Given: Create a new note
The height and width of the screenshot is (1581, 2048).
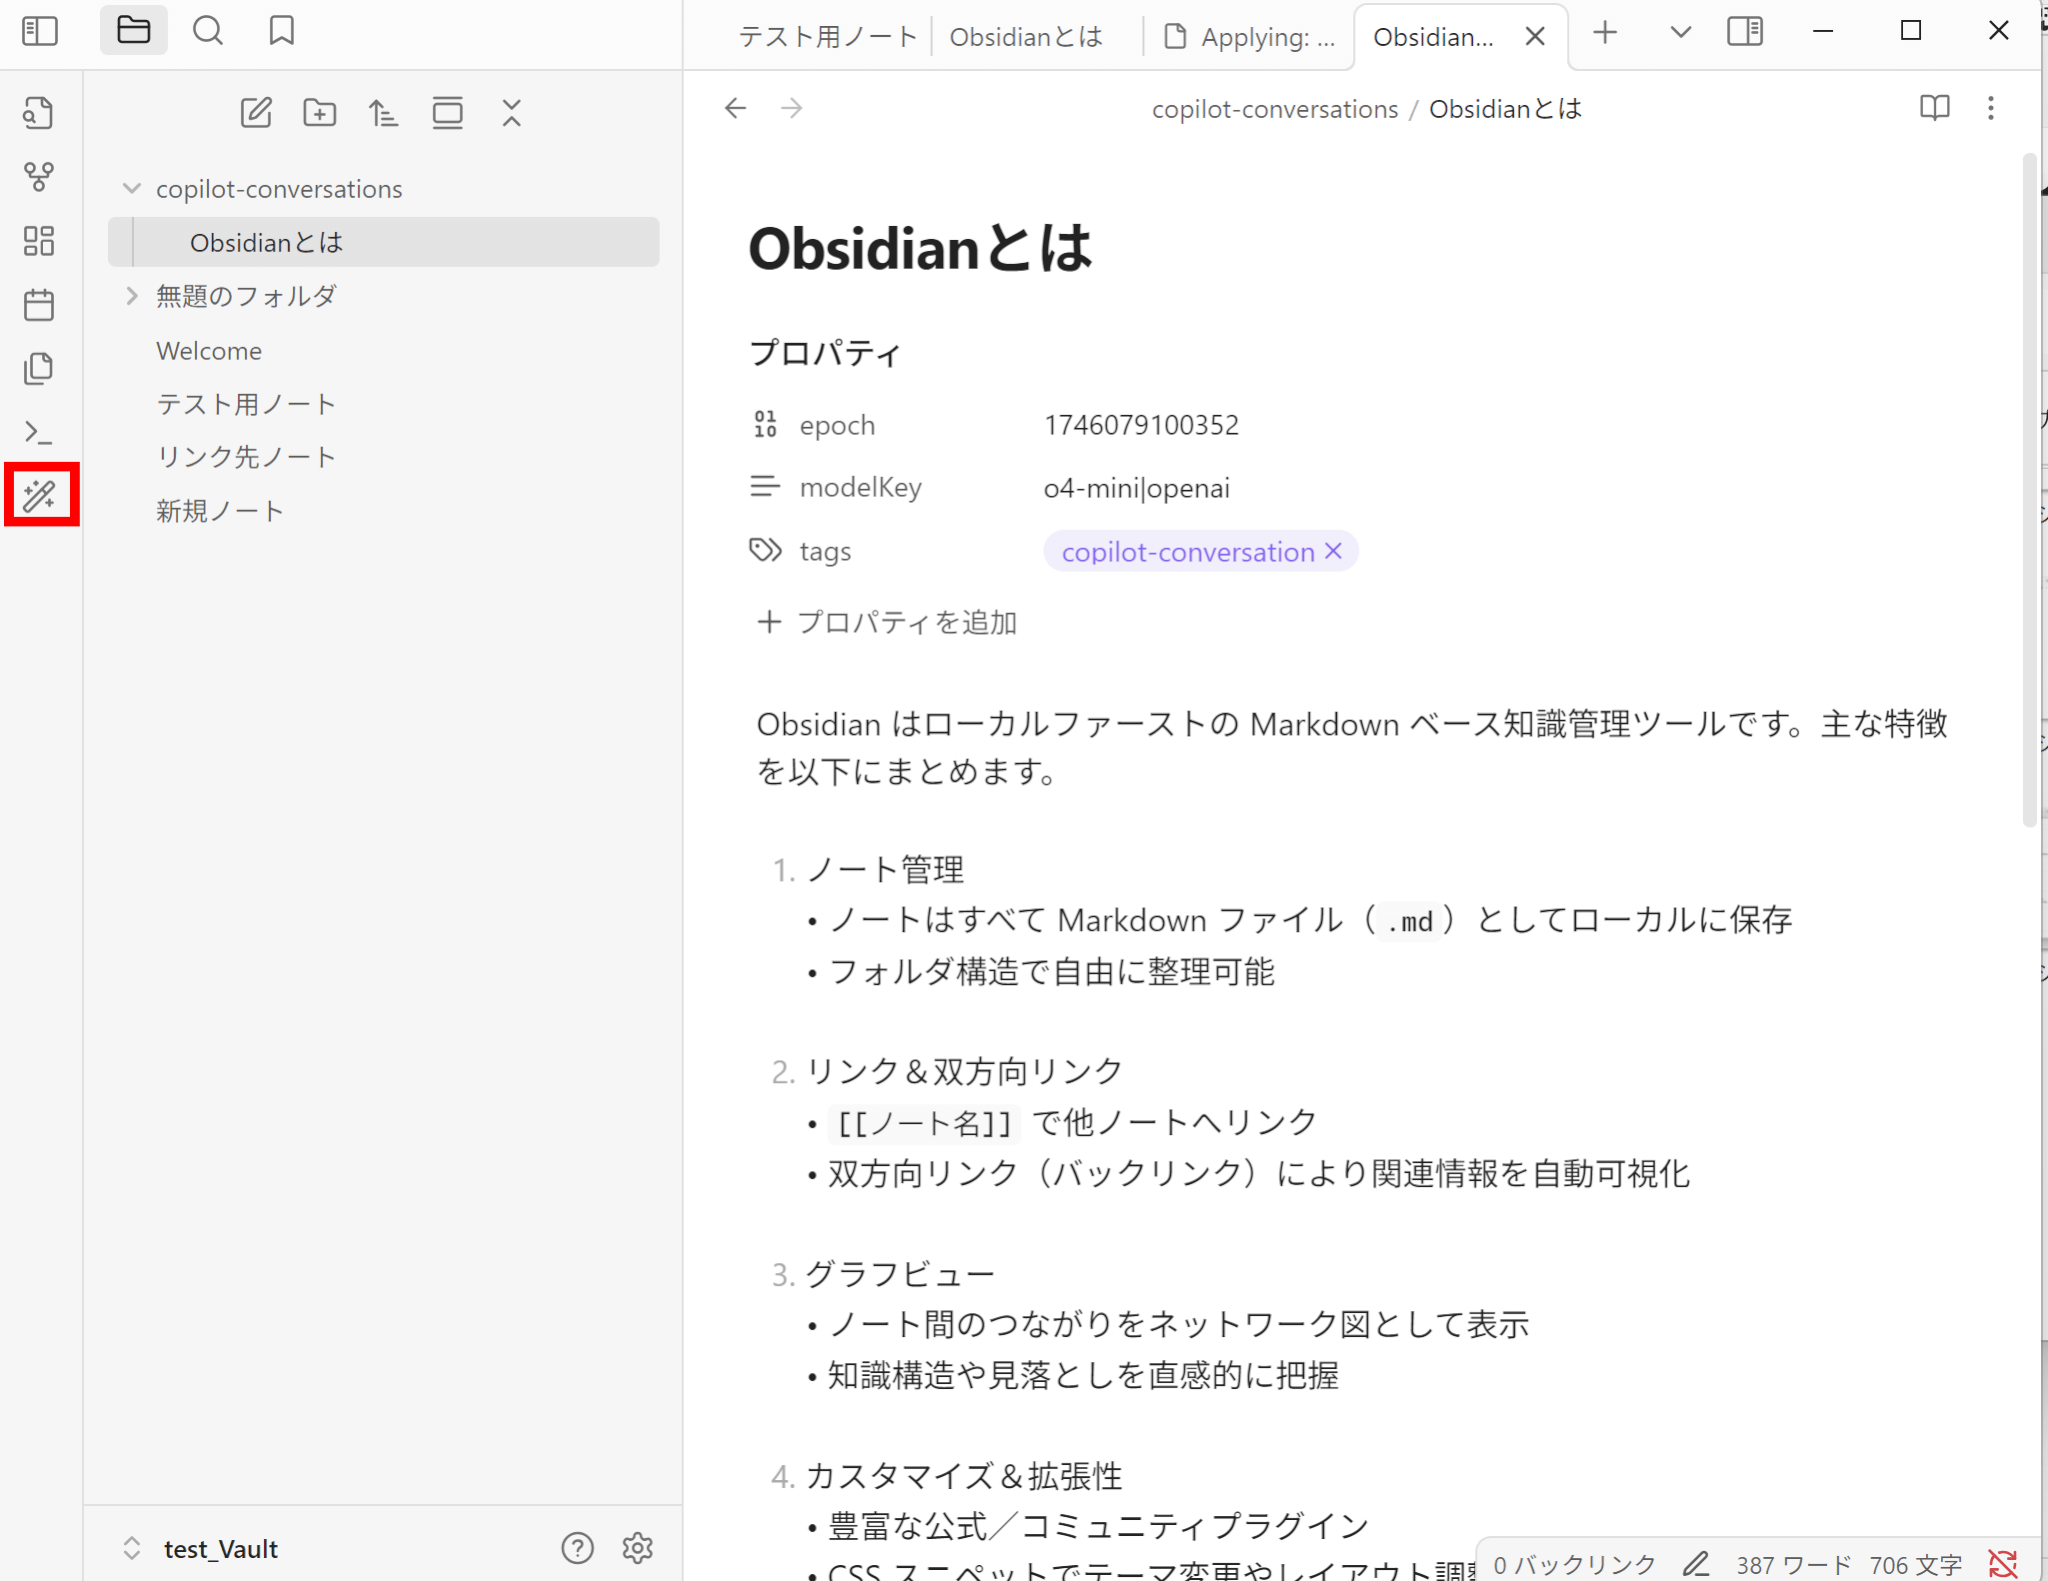Looking at the screenshot, I should tap(256, 113).
